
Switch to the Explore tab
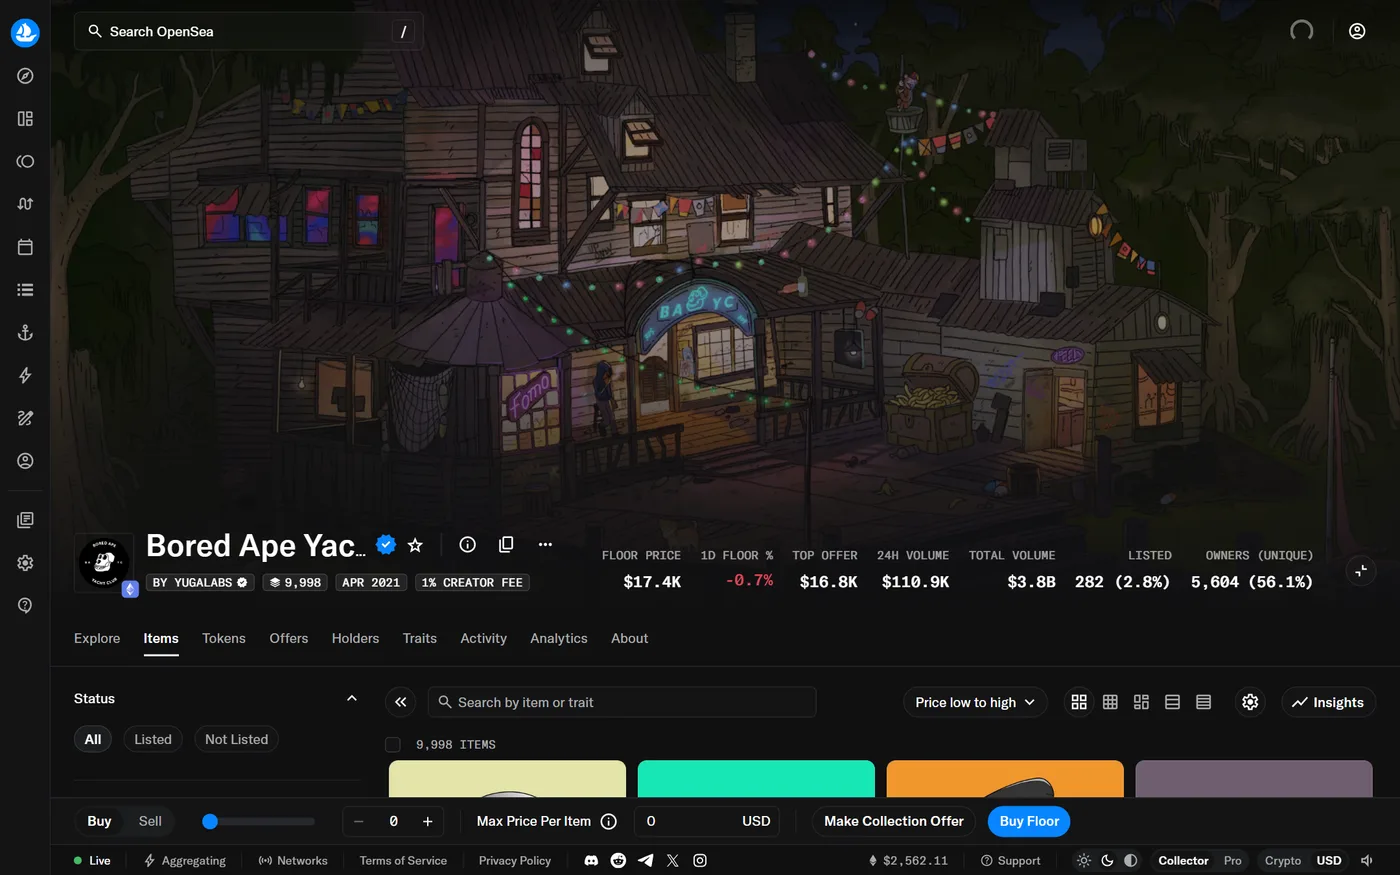pos(97,638)
